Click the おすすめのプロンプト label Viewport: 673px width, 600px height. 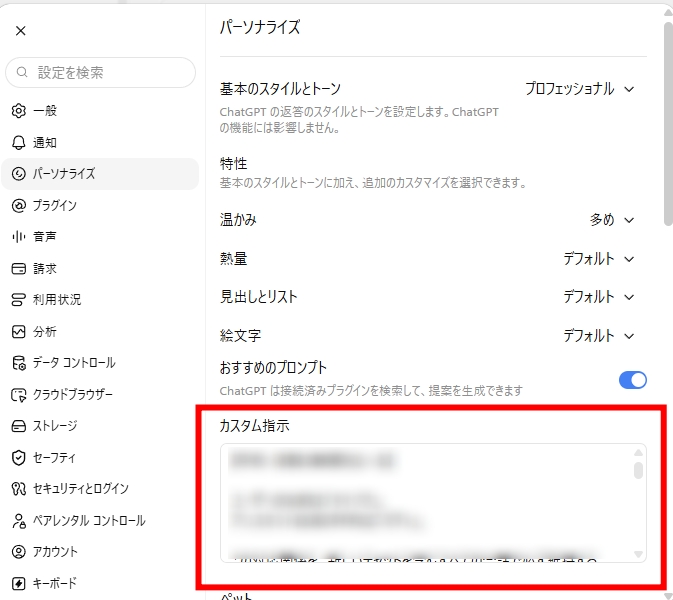pos(273,367)
